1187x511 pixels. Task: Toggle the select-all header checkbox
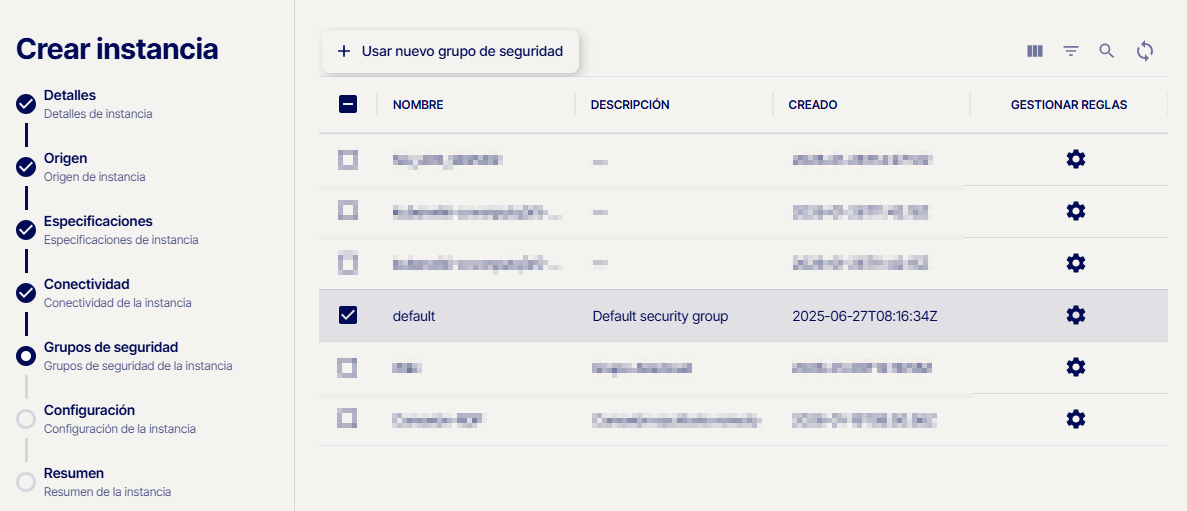pos(348,104)
